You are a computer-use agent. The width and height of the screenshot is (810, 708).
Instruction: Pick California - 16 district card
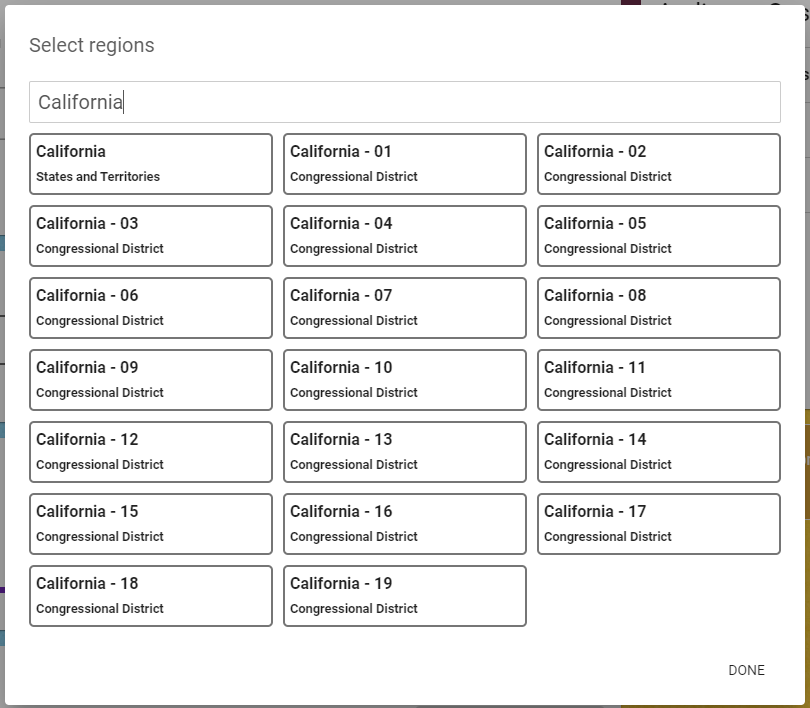coord(405,524)
